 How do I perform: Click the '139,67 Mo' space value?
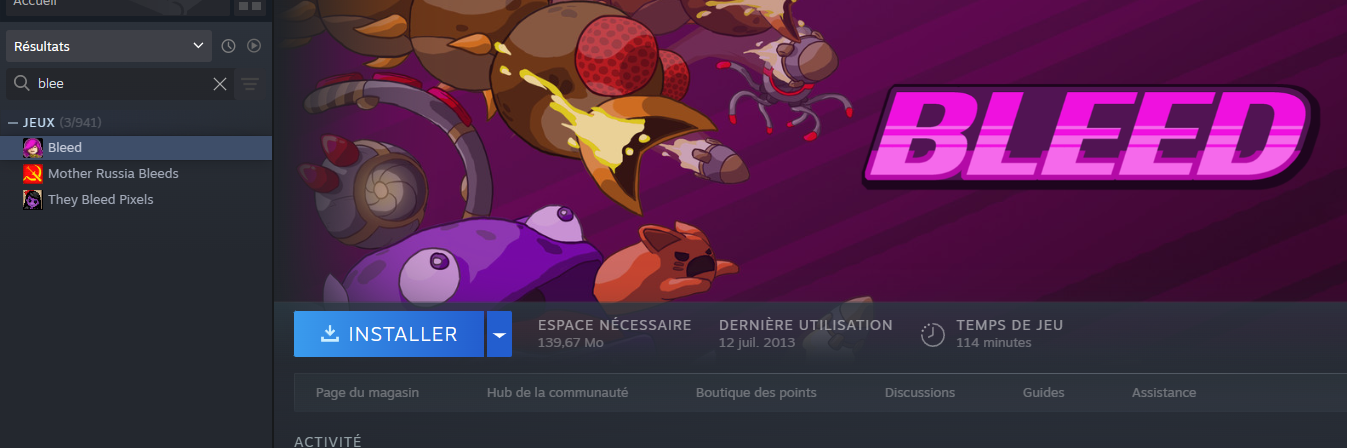point(571,343)
